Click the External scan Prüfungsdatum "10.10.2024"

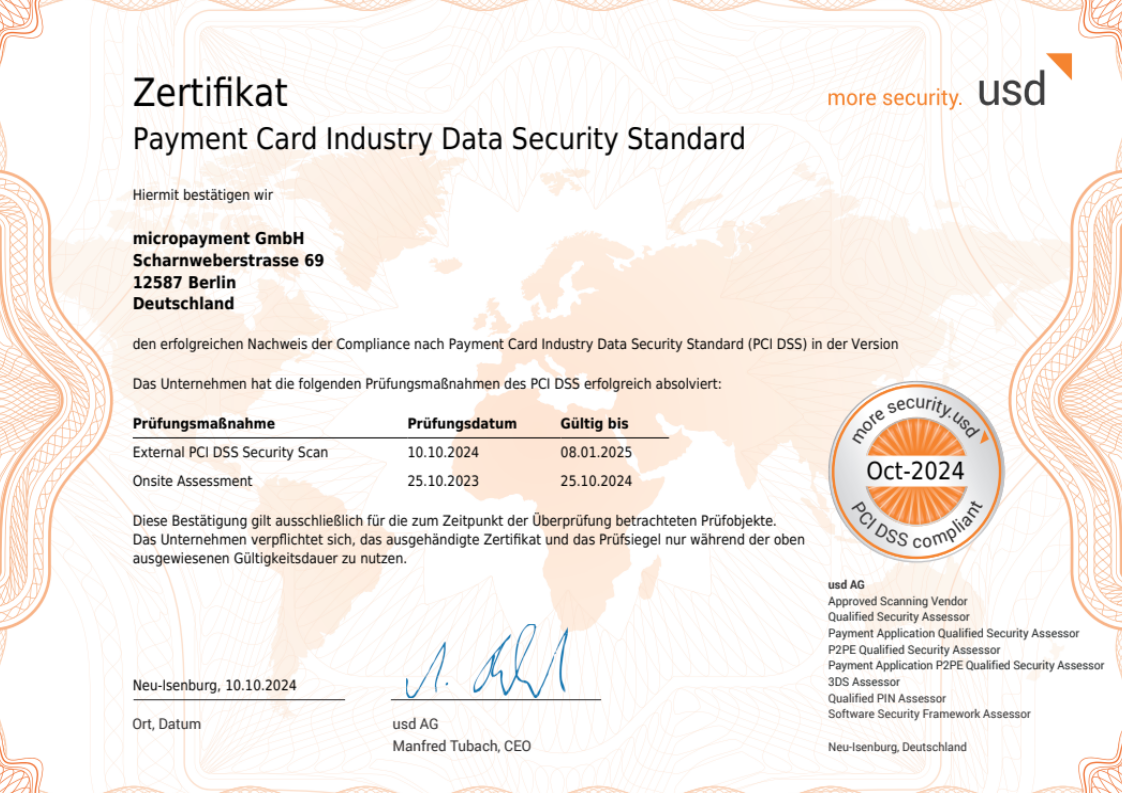(443, 452)
